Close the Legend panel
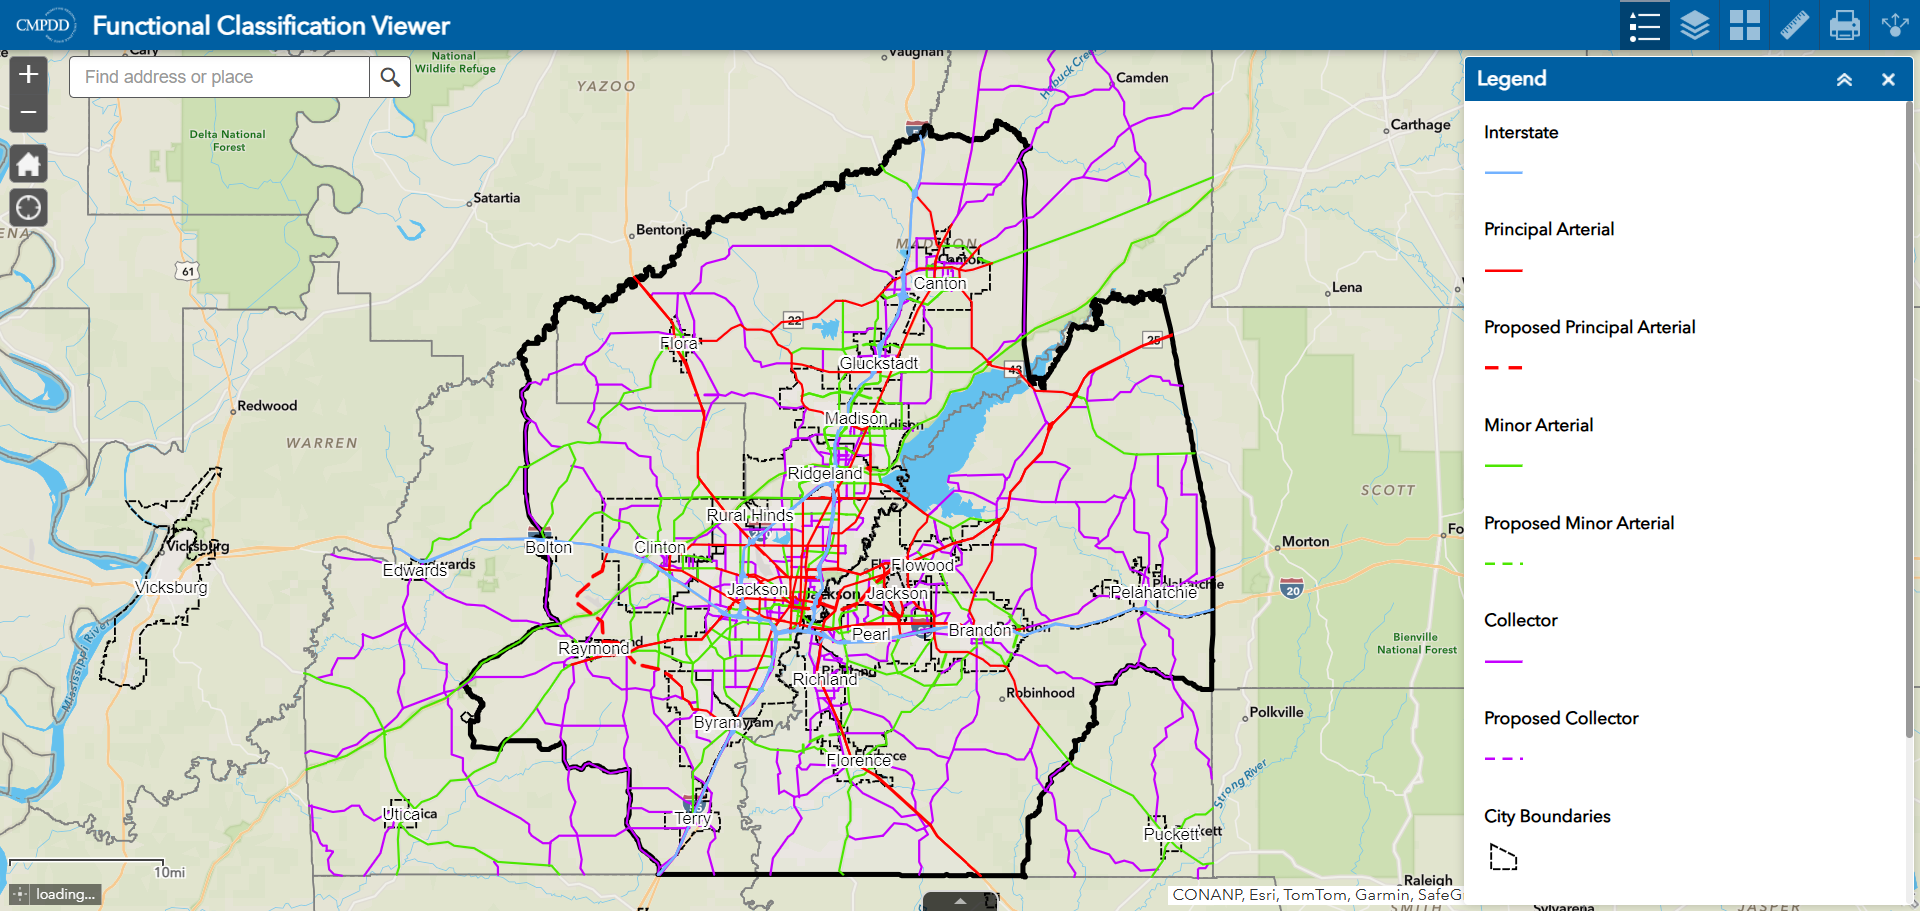The width and height of the screenshot is (1920, 911). pos(1888,79)
